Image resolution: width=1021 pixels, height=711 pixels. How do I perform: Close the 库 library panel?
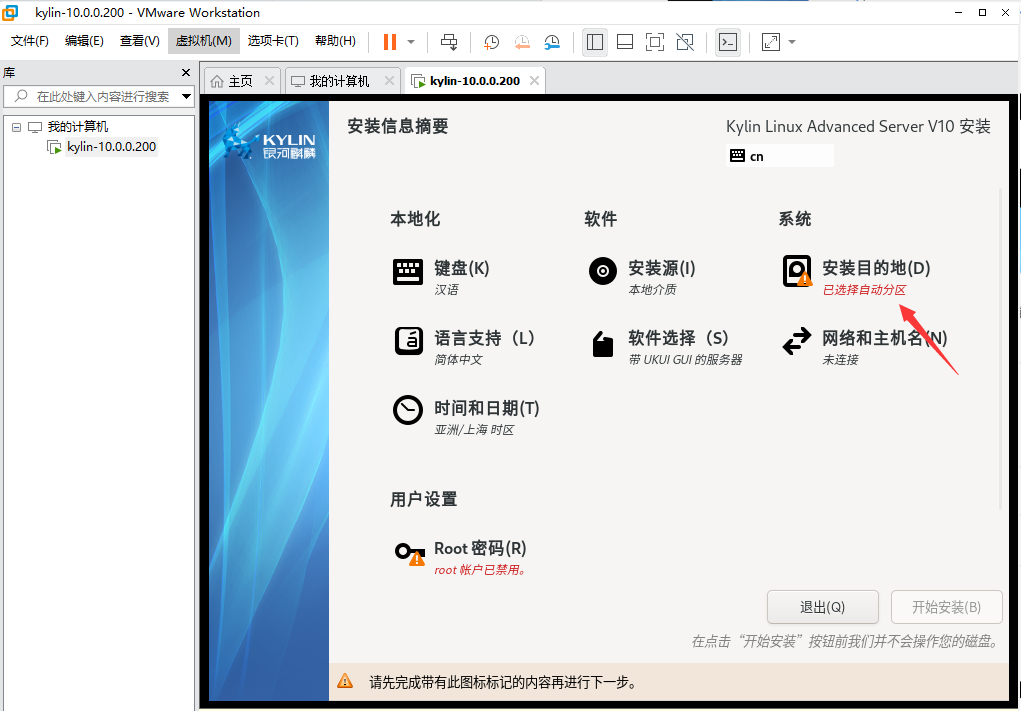(x=186, y=72)
